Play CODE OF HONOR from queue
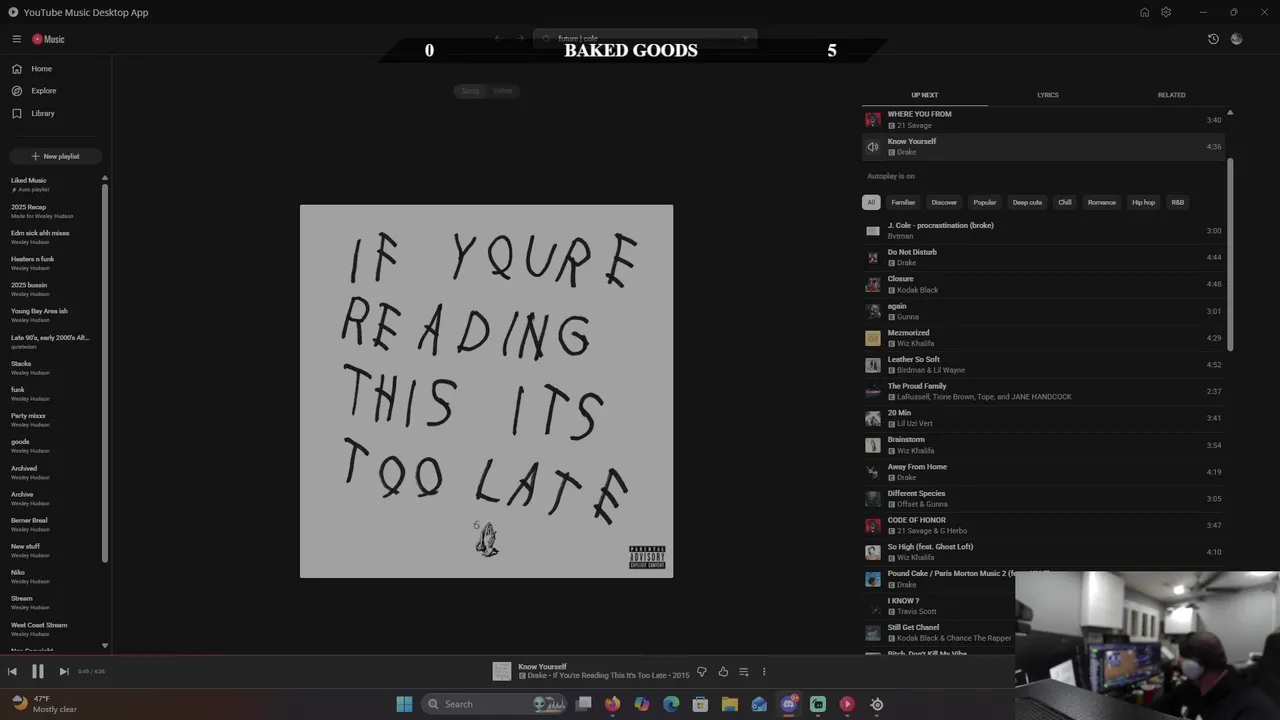This screenshot has height=720, width=1280. [1043, 525]
